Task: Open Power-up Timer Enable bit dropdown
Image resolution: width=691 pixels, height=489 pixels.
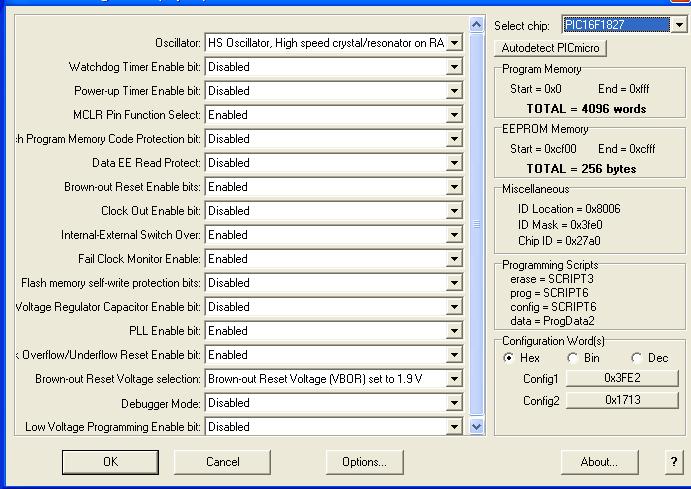Action: (x=334, y=91)
